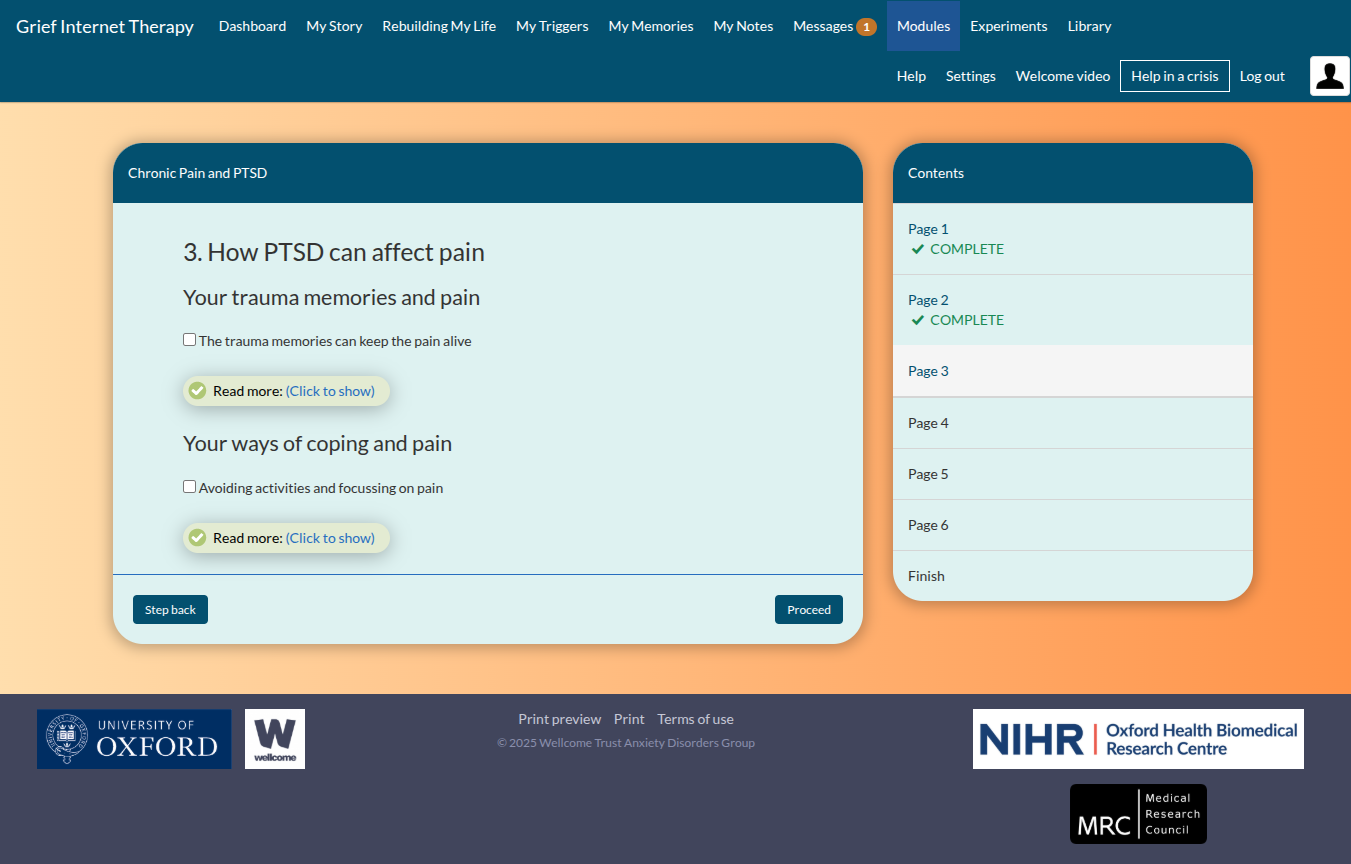1351x864 pixels.
Task: Click the Medical Research Council logo
Action: tap(1138, 813)
